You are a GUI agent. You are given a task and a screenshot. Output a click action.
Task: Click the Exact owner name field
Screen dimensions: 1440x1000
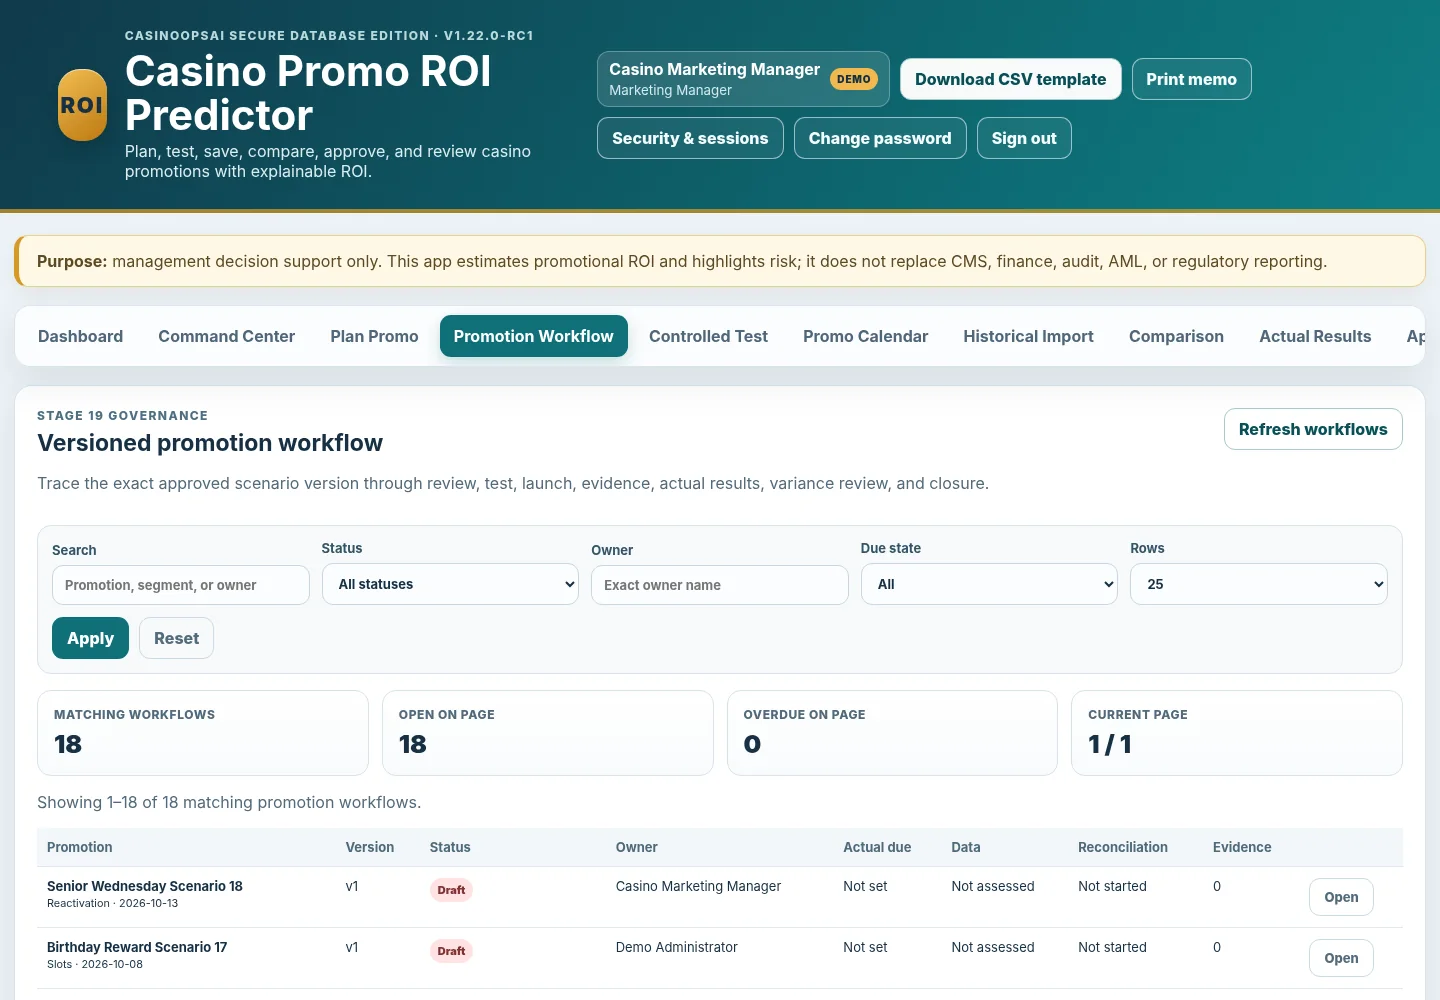[x=720, y=585]
